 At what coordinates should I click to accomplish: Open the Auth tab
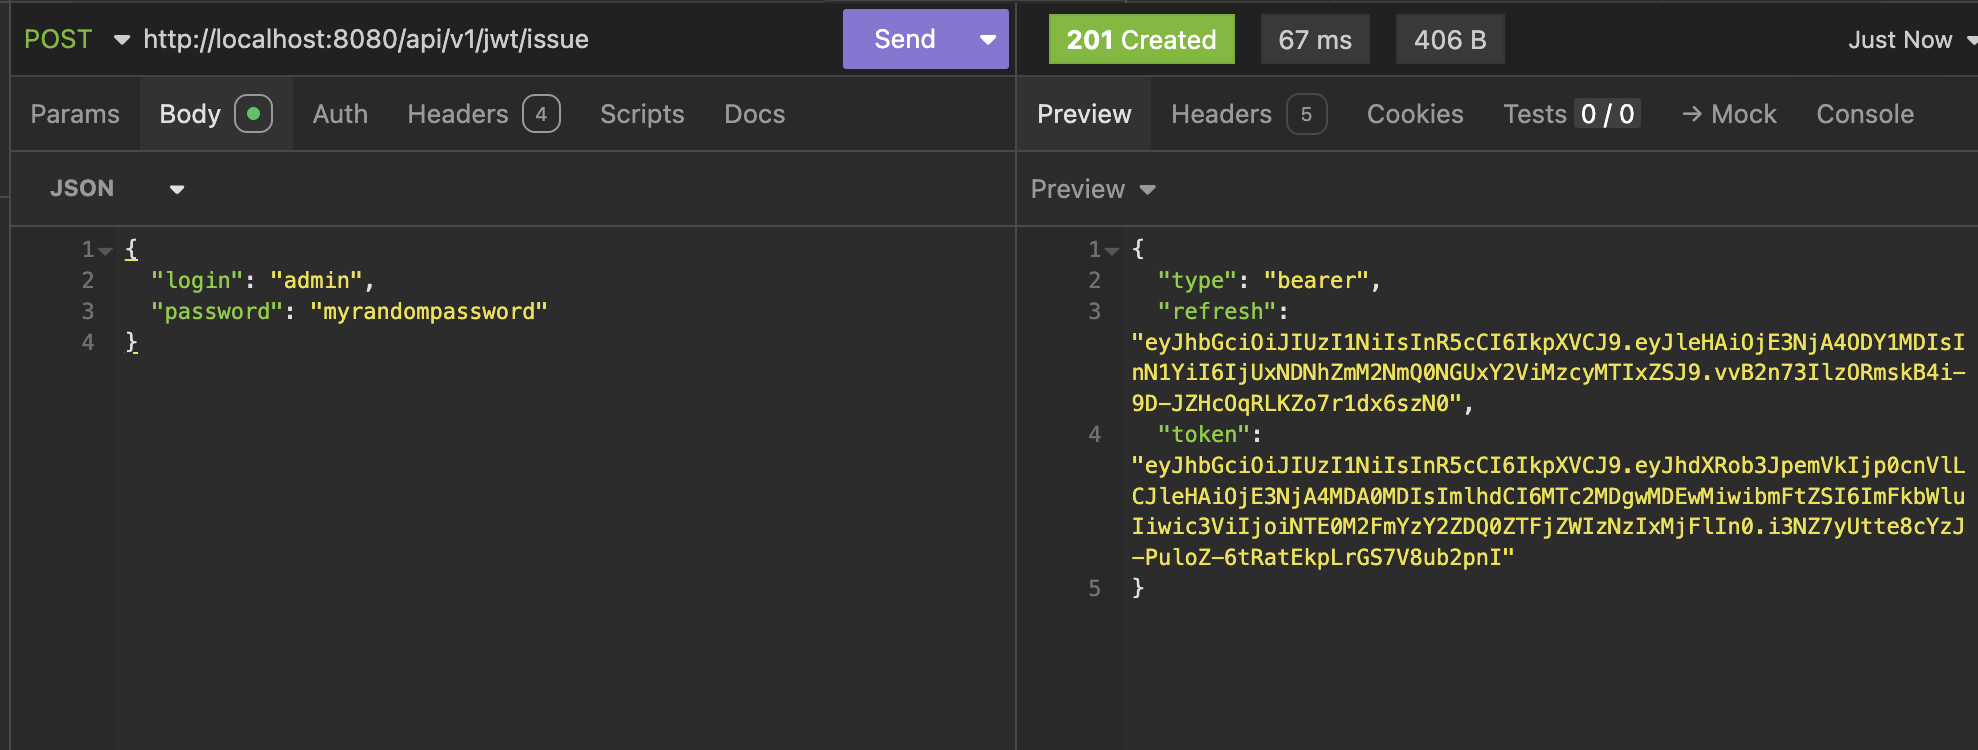click(340, 114)
